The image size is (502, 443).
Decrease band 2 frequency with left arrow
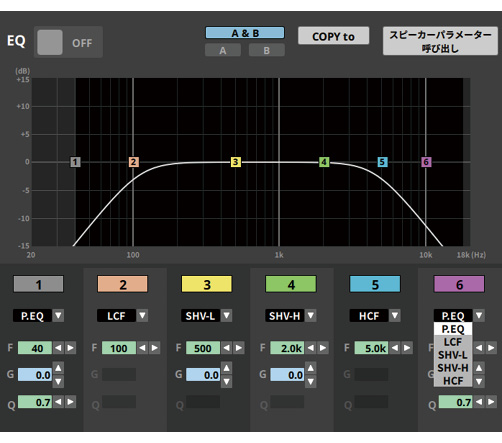tap(142, 348)
